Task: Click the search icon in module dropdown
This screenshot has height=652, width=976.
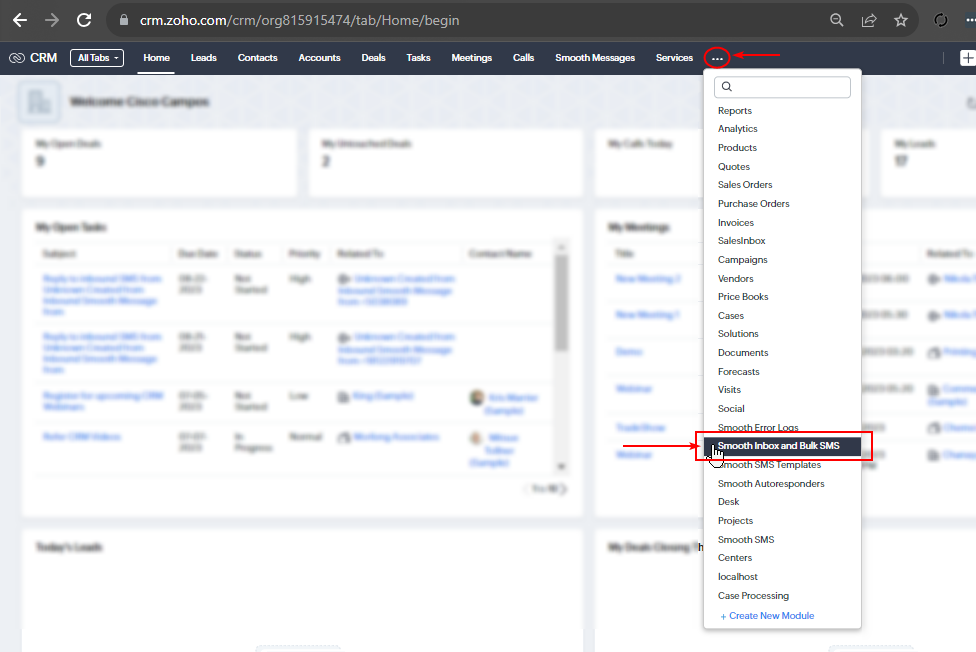Action: 726,87
